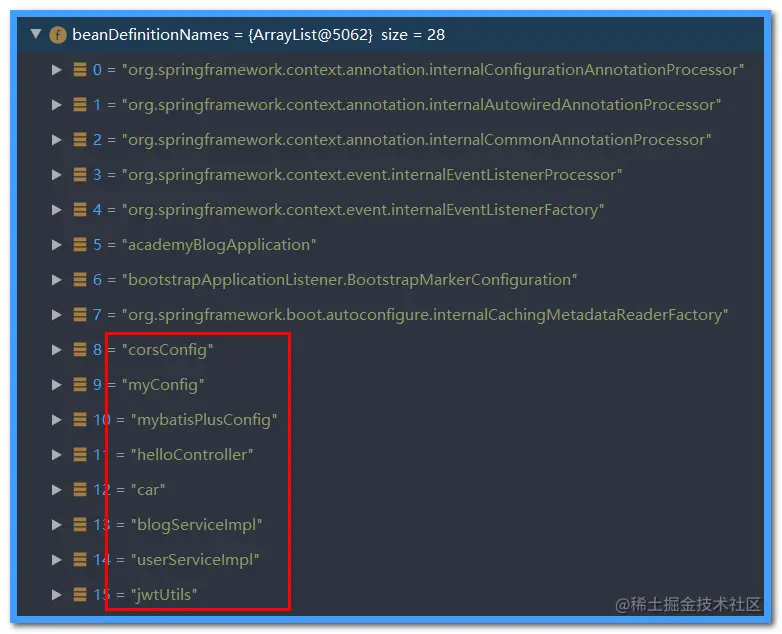
Task: Select the internalConfigurationAnnotationProcessor value string
Action: tap(433, 70)
